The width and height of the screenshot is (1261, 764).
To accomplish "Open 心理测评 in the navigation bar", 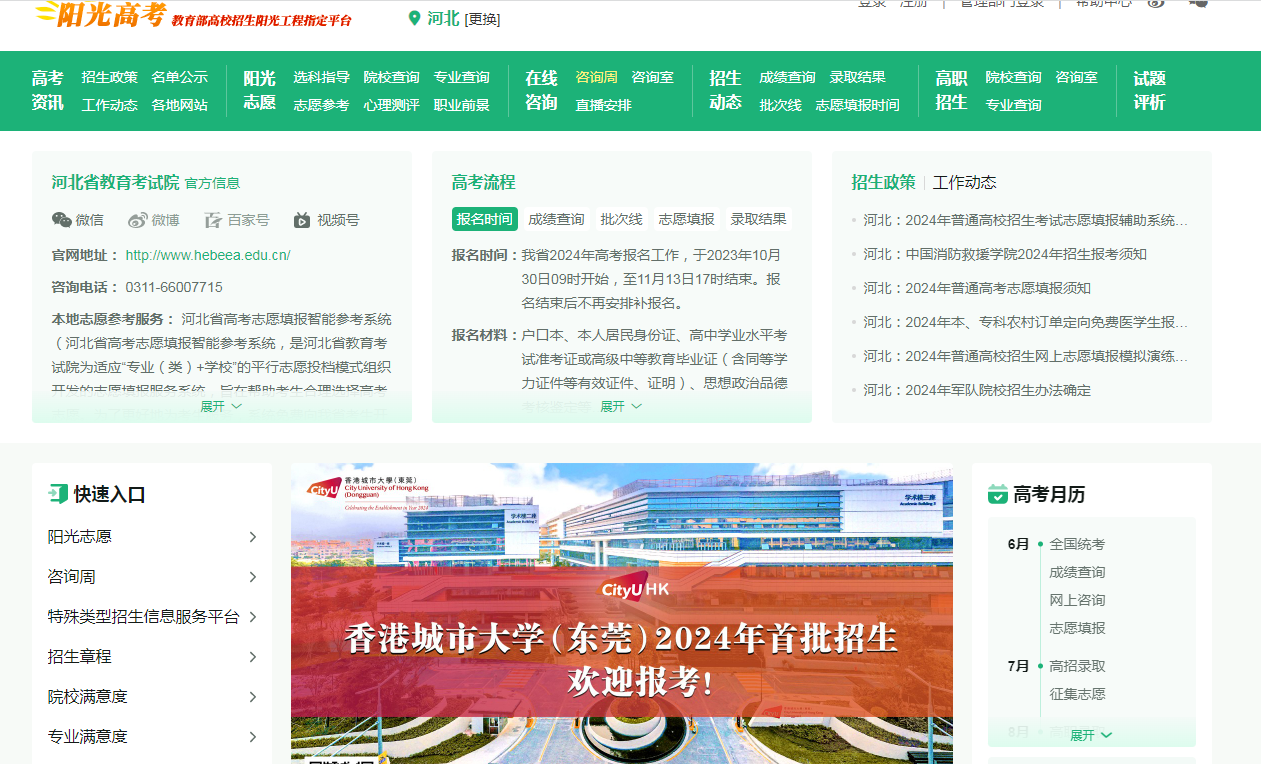I will (x=392, y=105).
